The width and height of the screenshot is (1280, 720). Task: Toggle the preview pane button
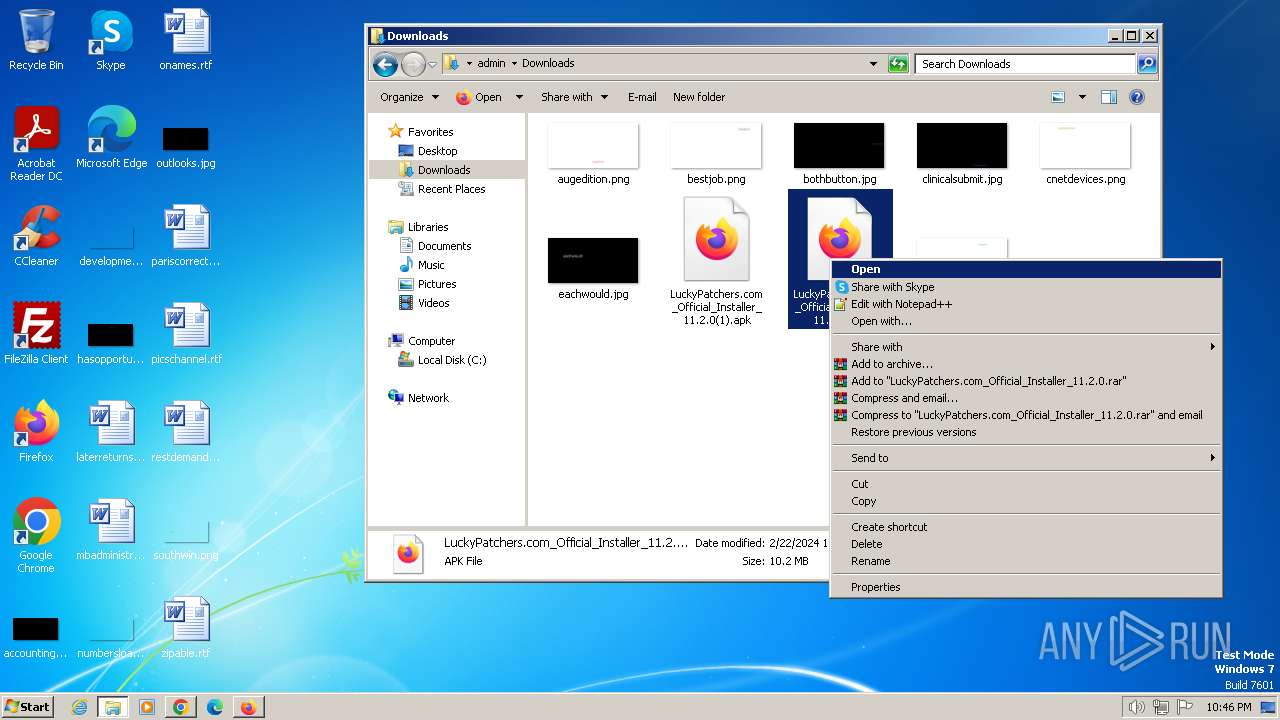(1108, 97)
